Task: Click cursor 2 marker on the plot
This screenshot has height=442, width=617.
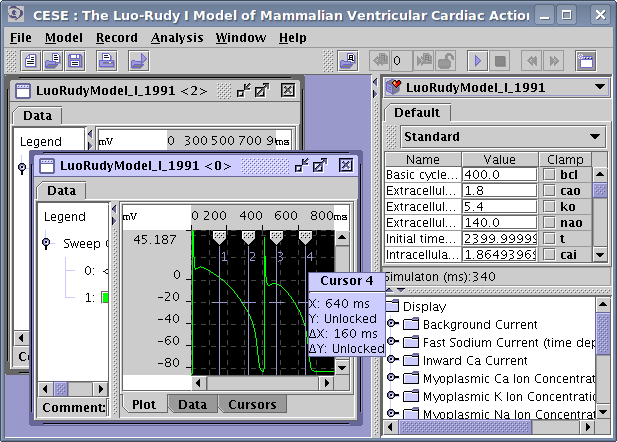Action: click(x=248, y=235)
